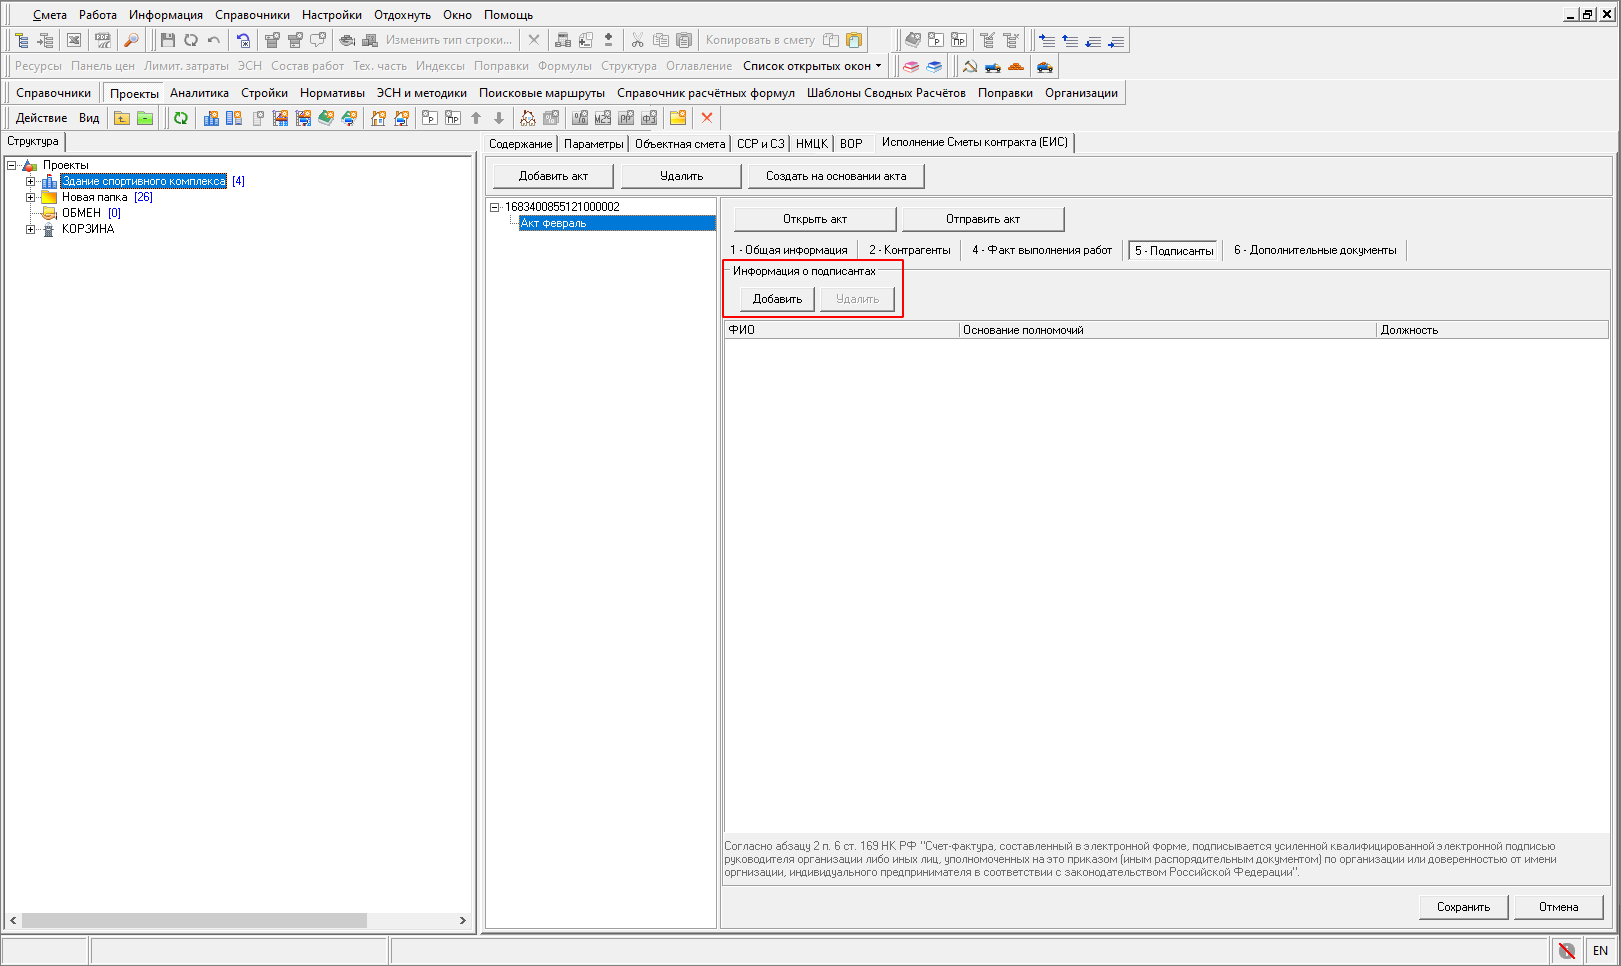
Task: Click the crossed-out icon in status bar
Action: coord(1566,950)
